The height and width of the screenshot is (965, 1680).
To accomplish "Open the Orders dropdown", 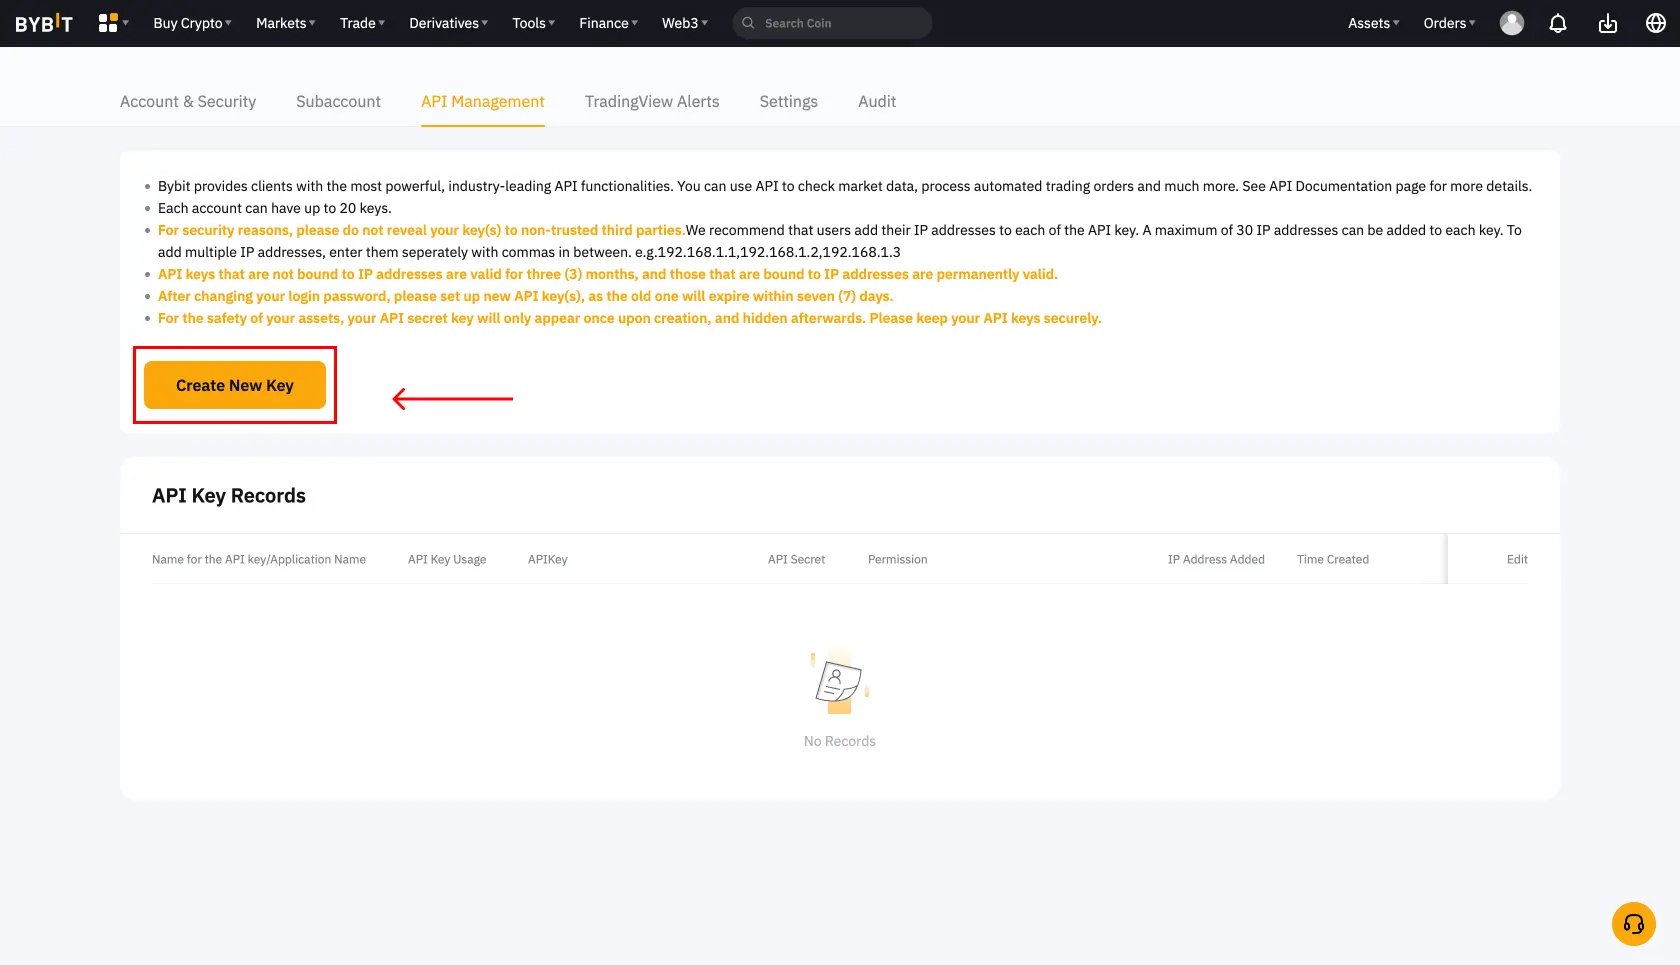I will 1449,23.
